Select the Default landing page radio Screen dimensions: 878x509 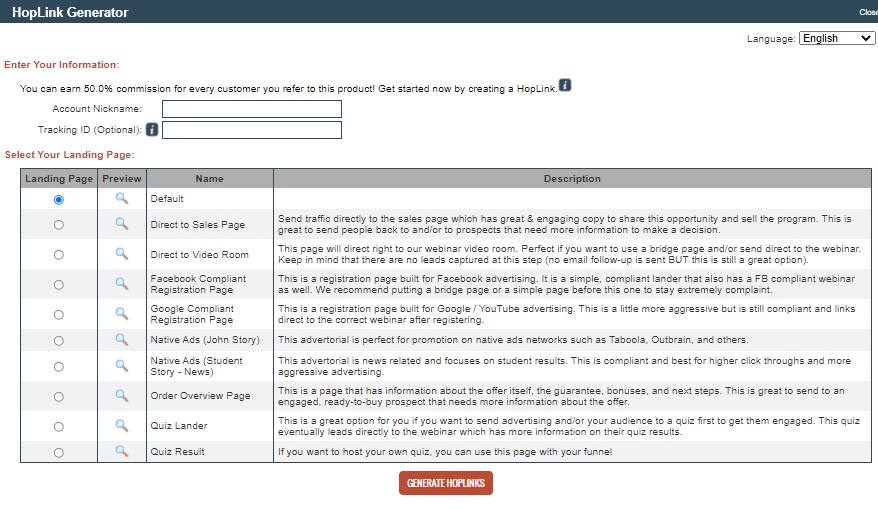click(x=59, y=199)
